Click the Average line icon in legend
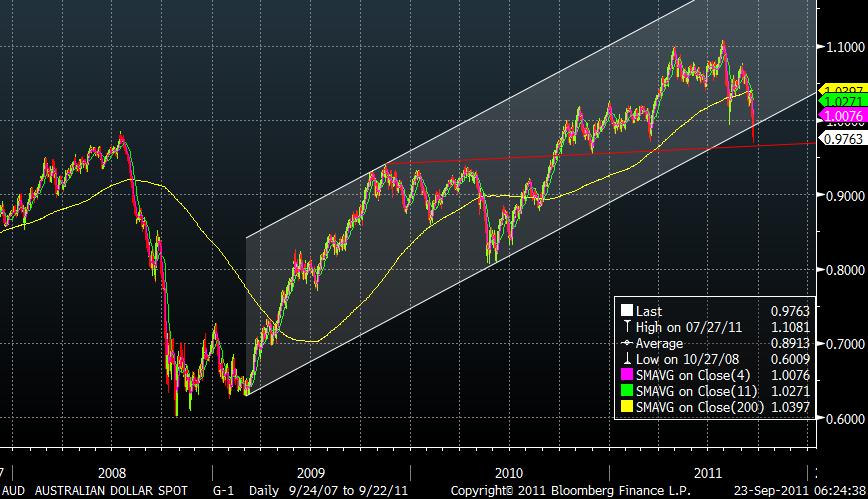This screenshot has width=868, height=499. [627, 343]
